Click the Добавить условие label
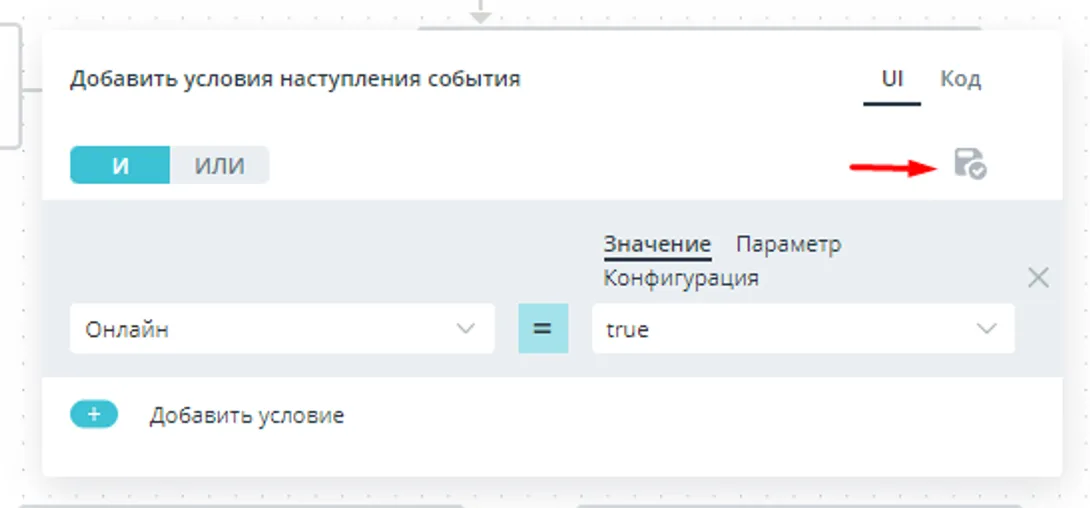The image size is (1090, 508). point(247,416)
